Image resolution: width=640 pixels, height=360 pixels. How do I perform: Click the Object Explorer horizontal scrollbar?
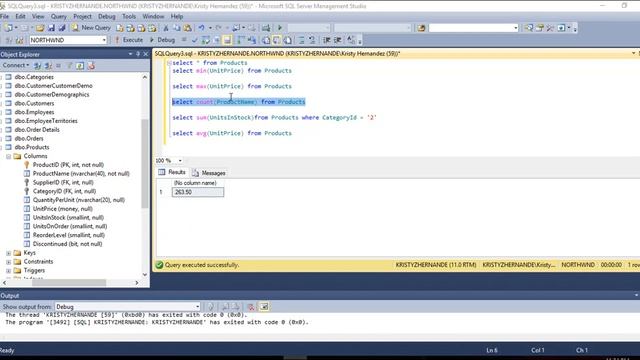(70, 282)
